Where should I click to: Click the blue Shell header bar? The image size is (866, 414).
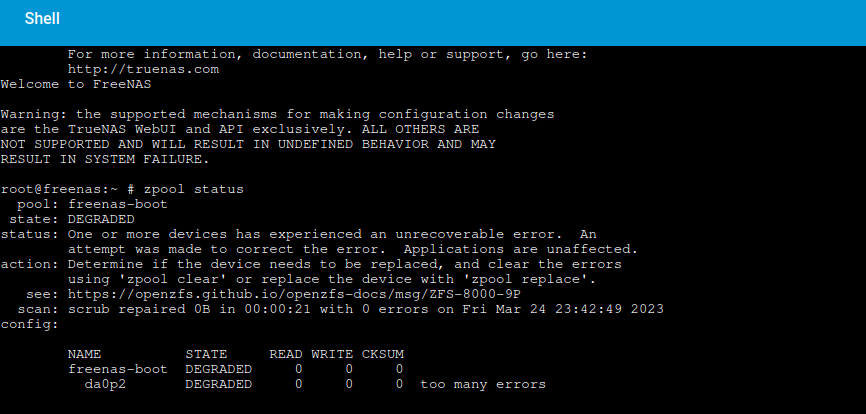433,23
